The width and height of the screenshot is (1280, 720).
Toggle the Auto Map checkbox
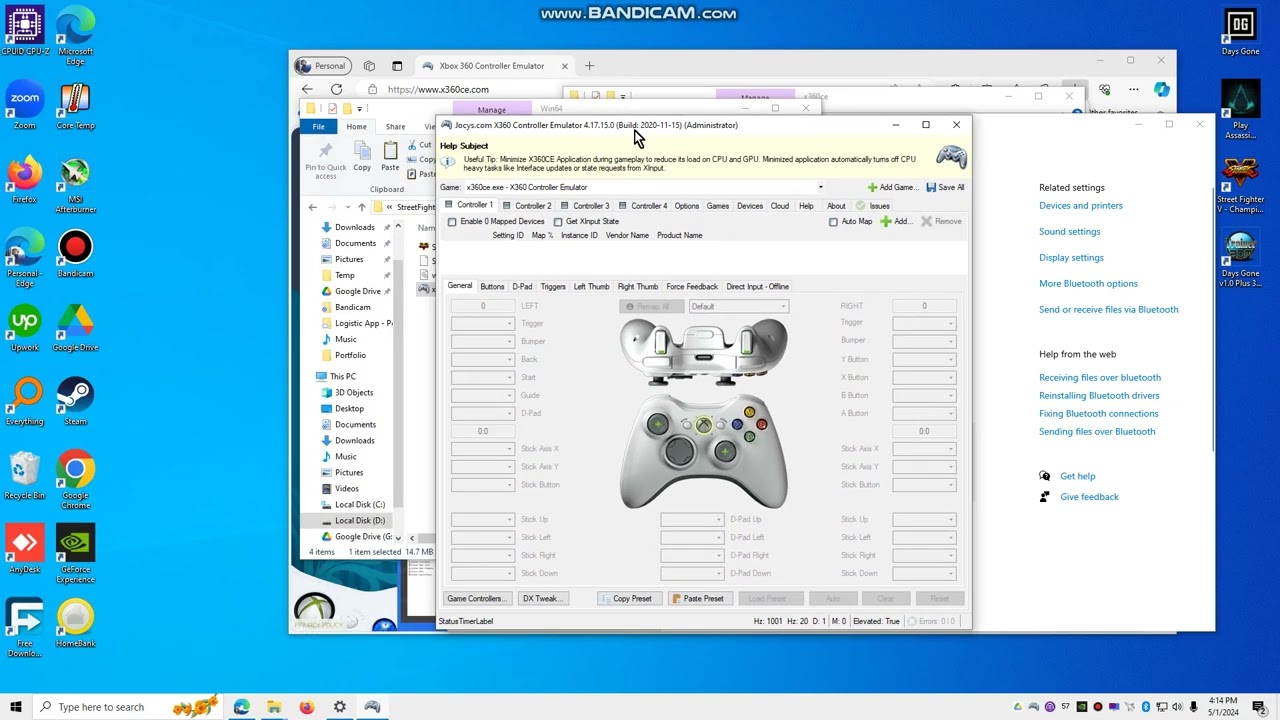pyautogui.click(x=833, y=222)
